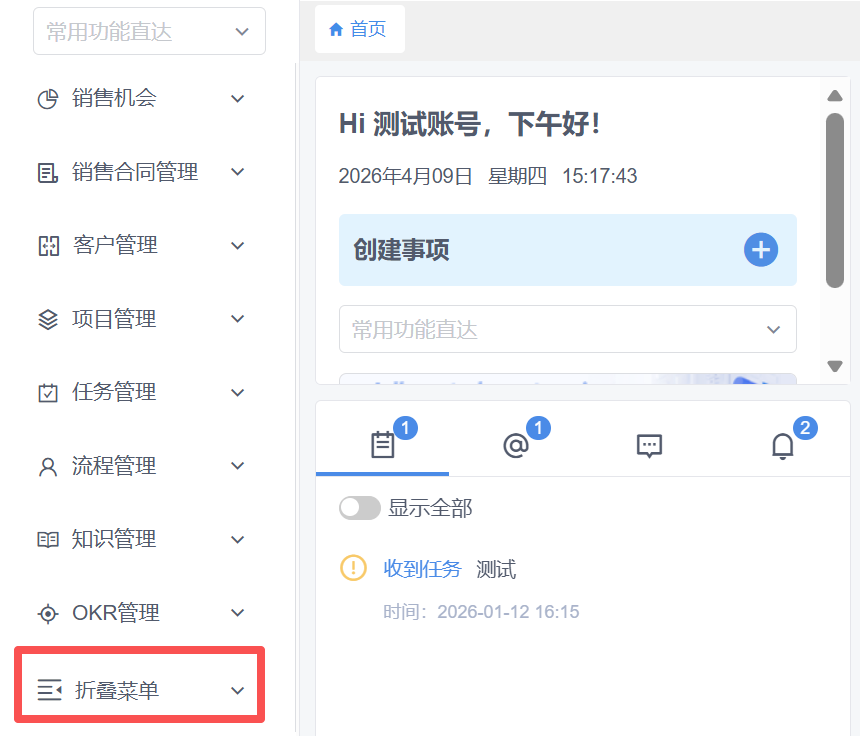This screenshot has height=736, width=860.
Task: Click the customer icon beside 客户管理
Action: click(48, 246)
